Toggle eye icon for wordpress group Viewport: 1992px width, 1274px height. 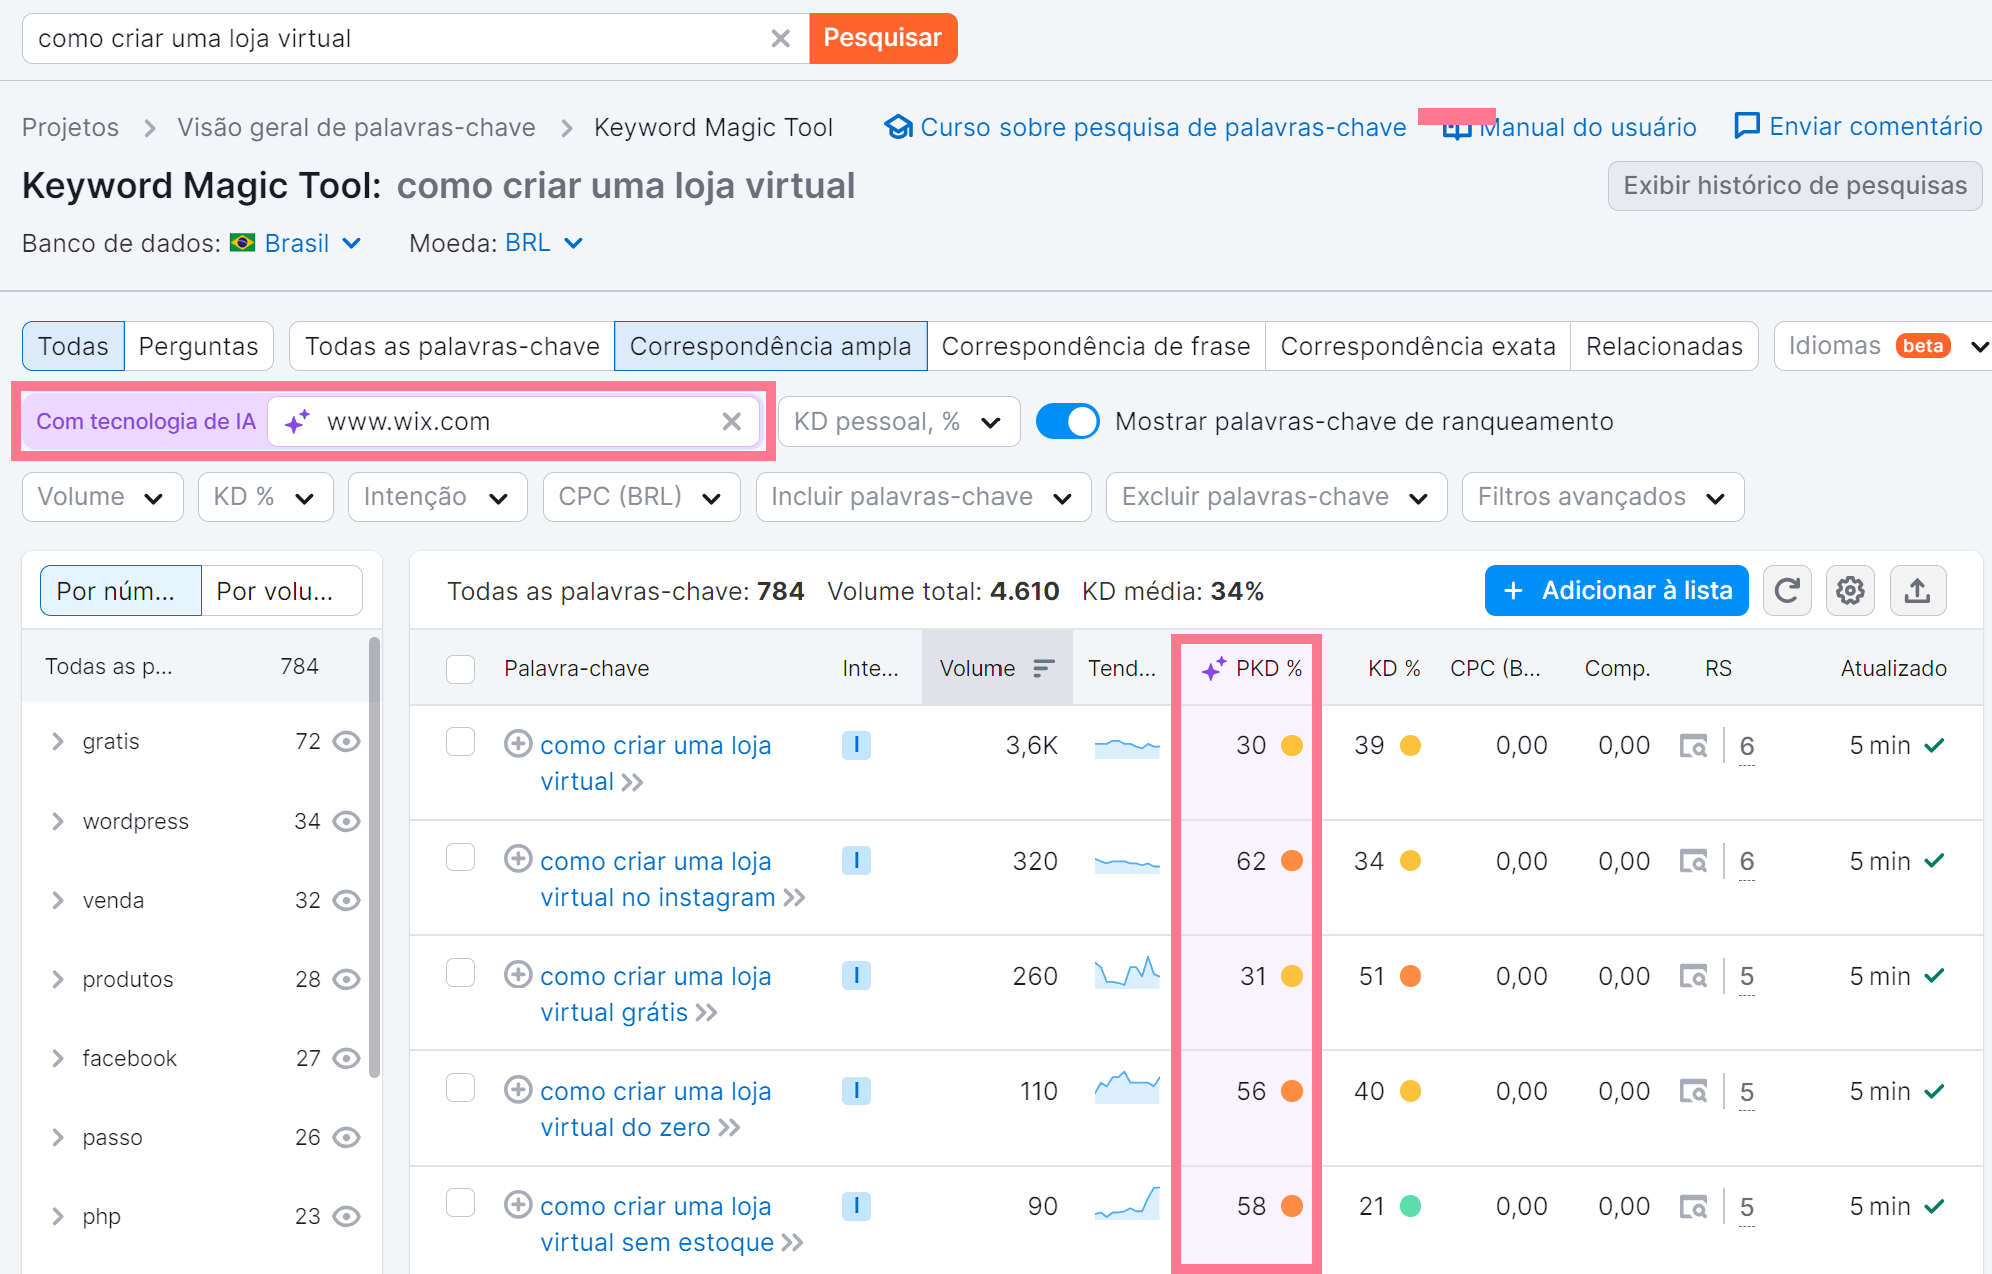[346, 821]
